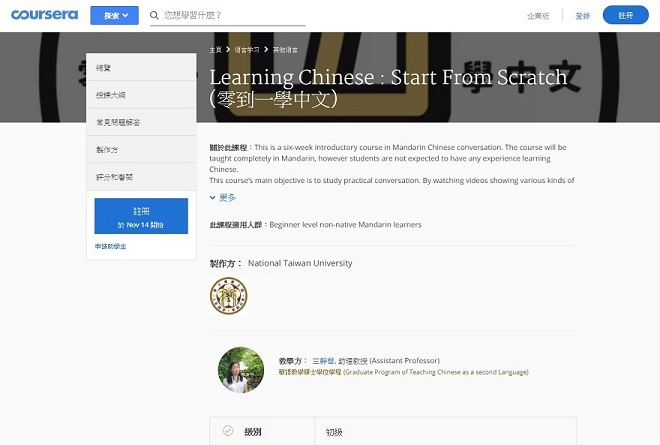Select the 常見問題解答 FAQ sidebar item
The height and width of the screenshot is (445, 660).
(x=141, y=122)
